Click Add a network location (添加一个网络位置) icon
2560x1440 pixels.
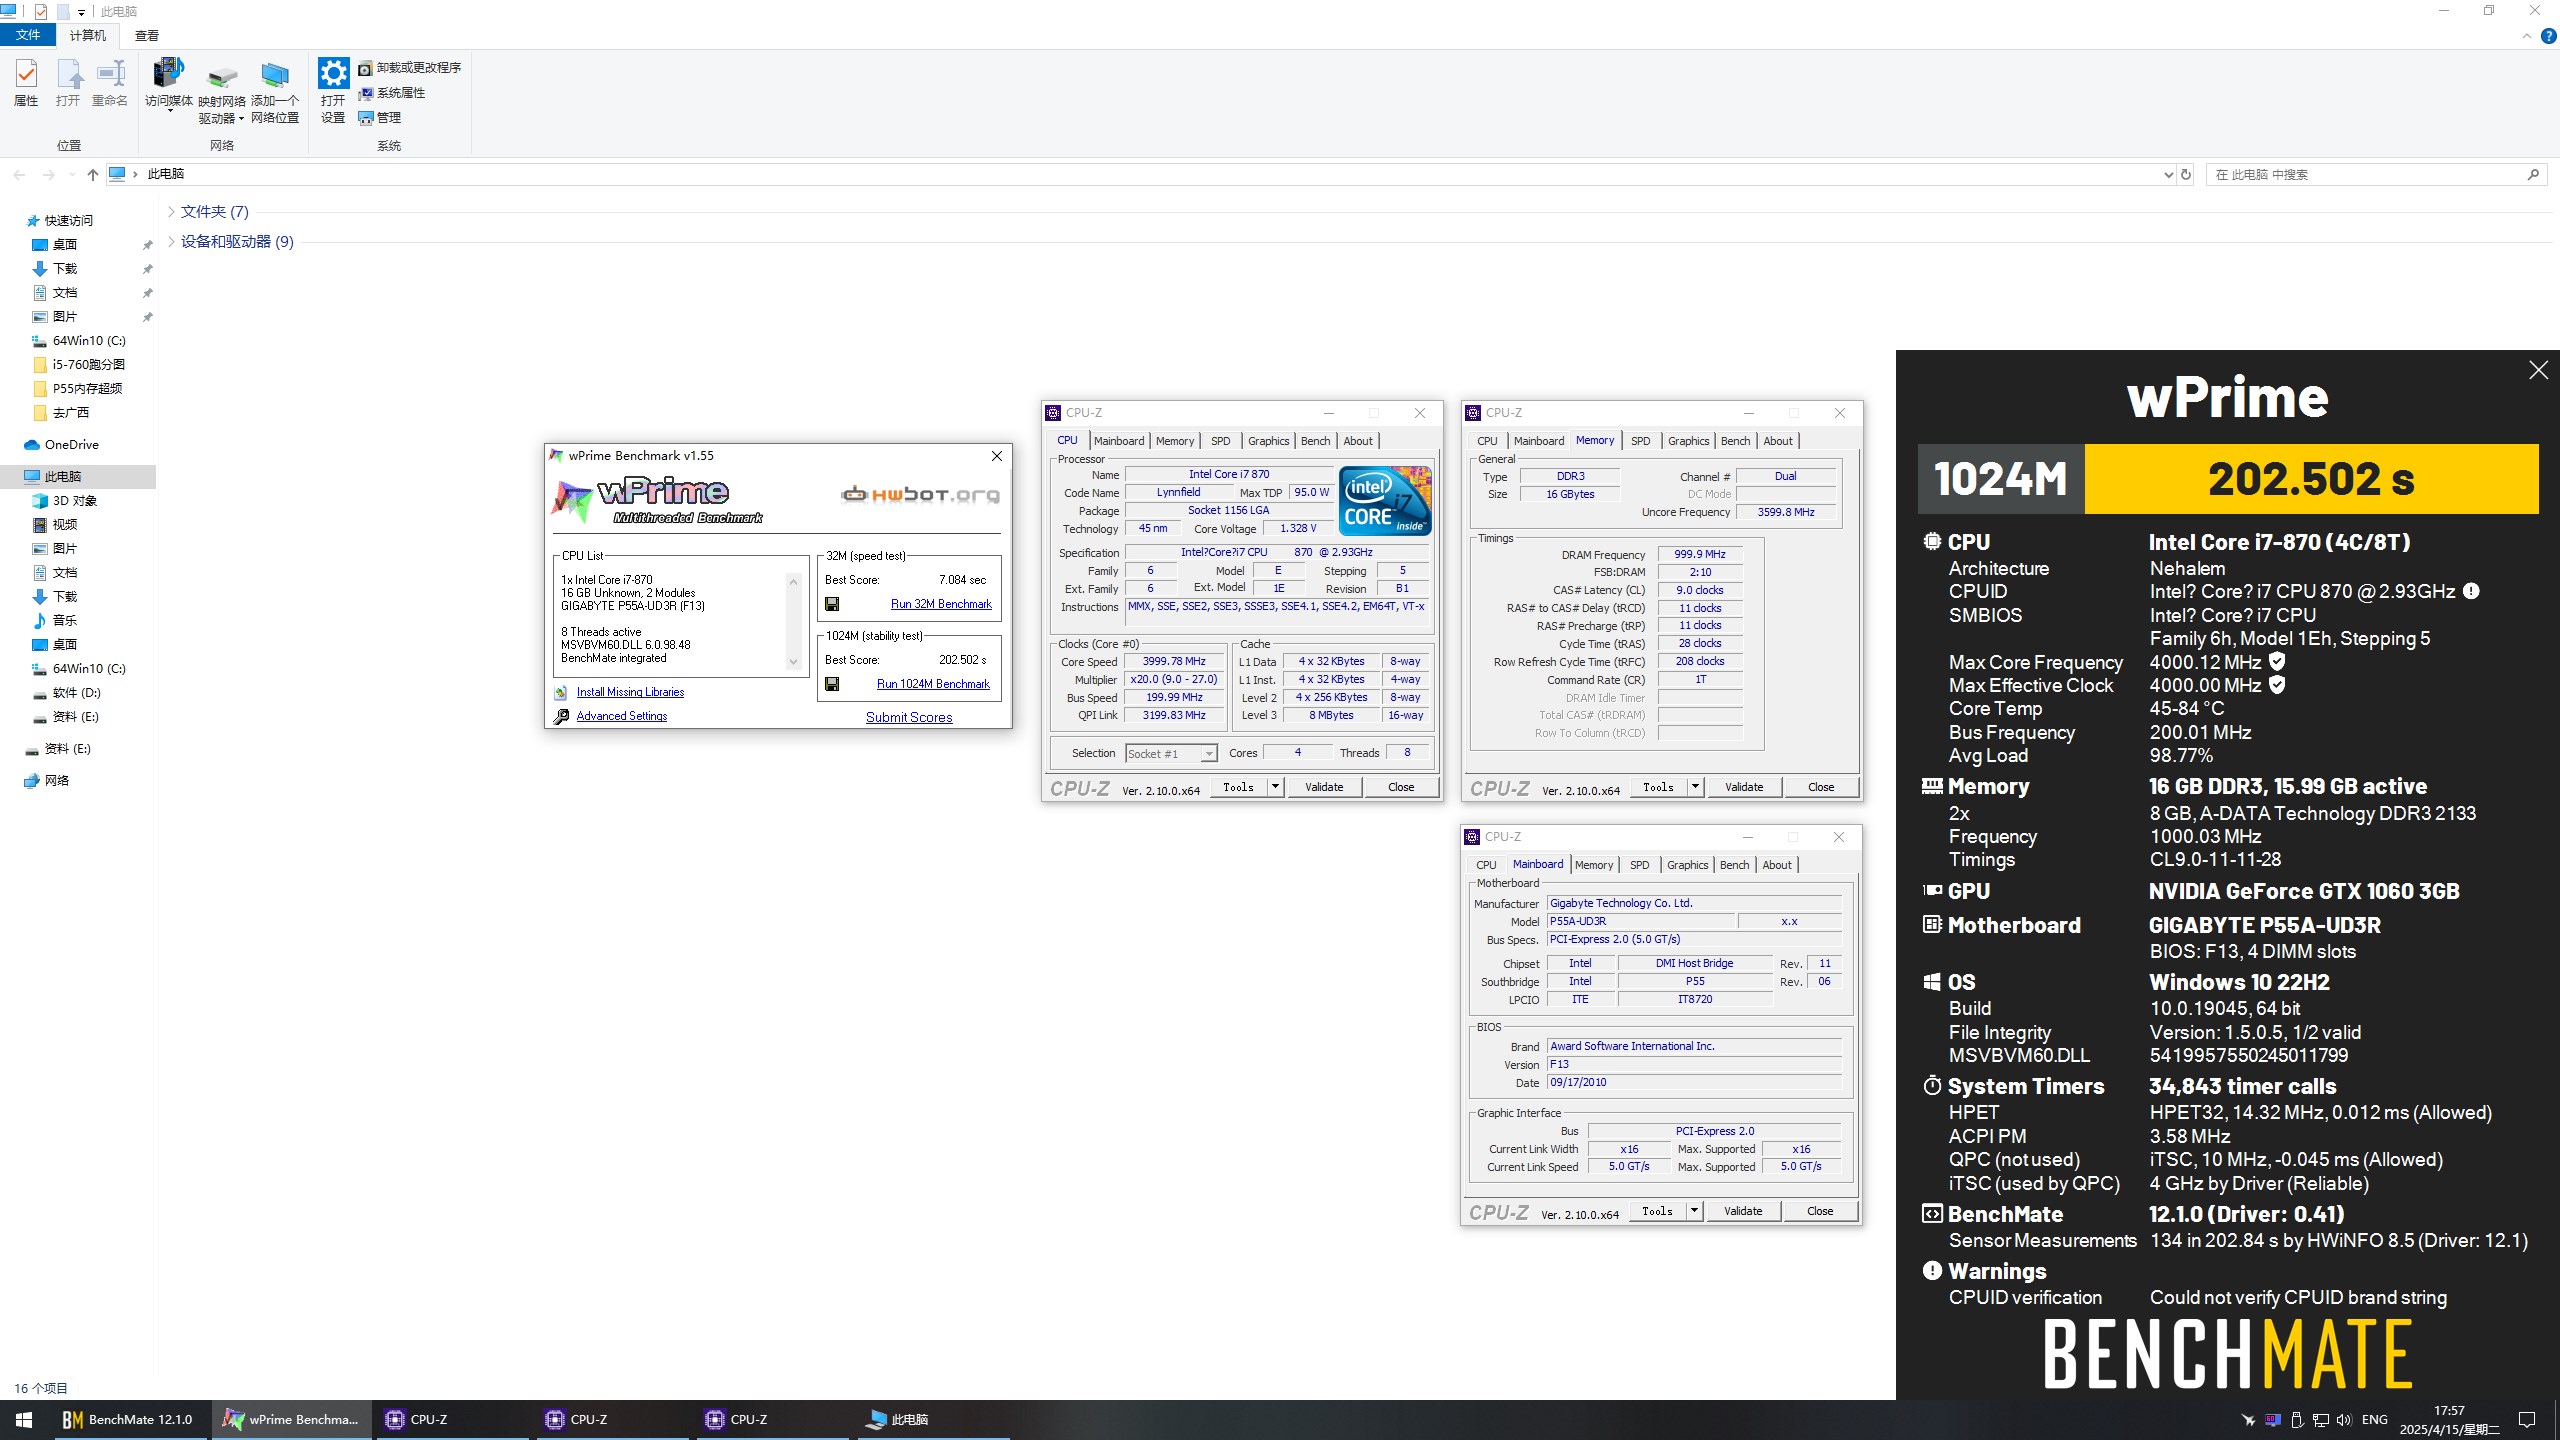pos(274,92)
